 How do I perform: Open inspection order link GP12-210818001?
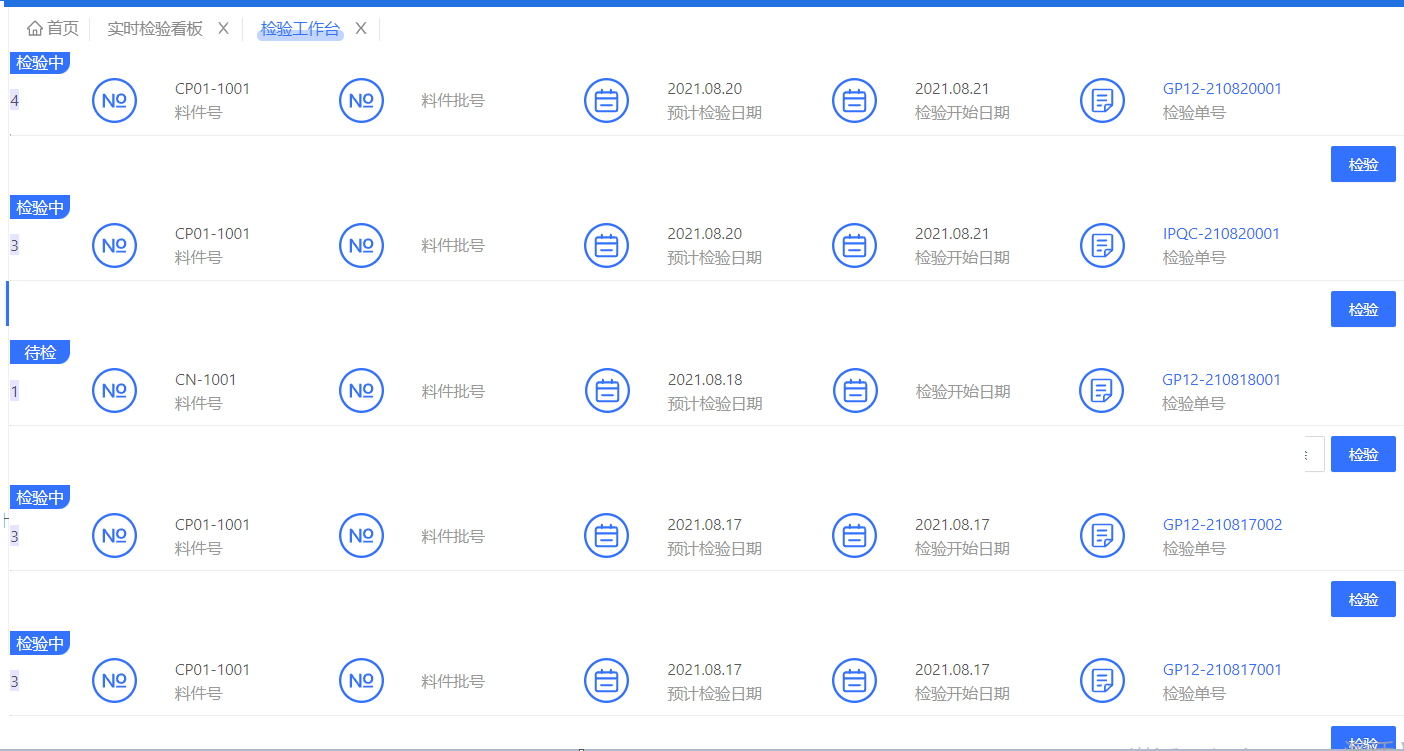[1221, 380]
